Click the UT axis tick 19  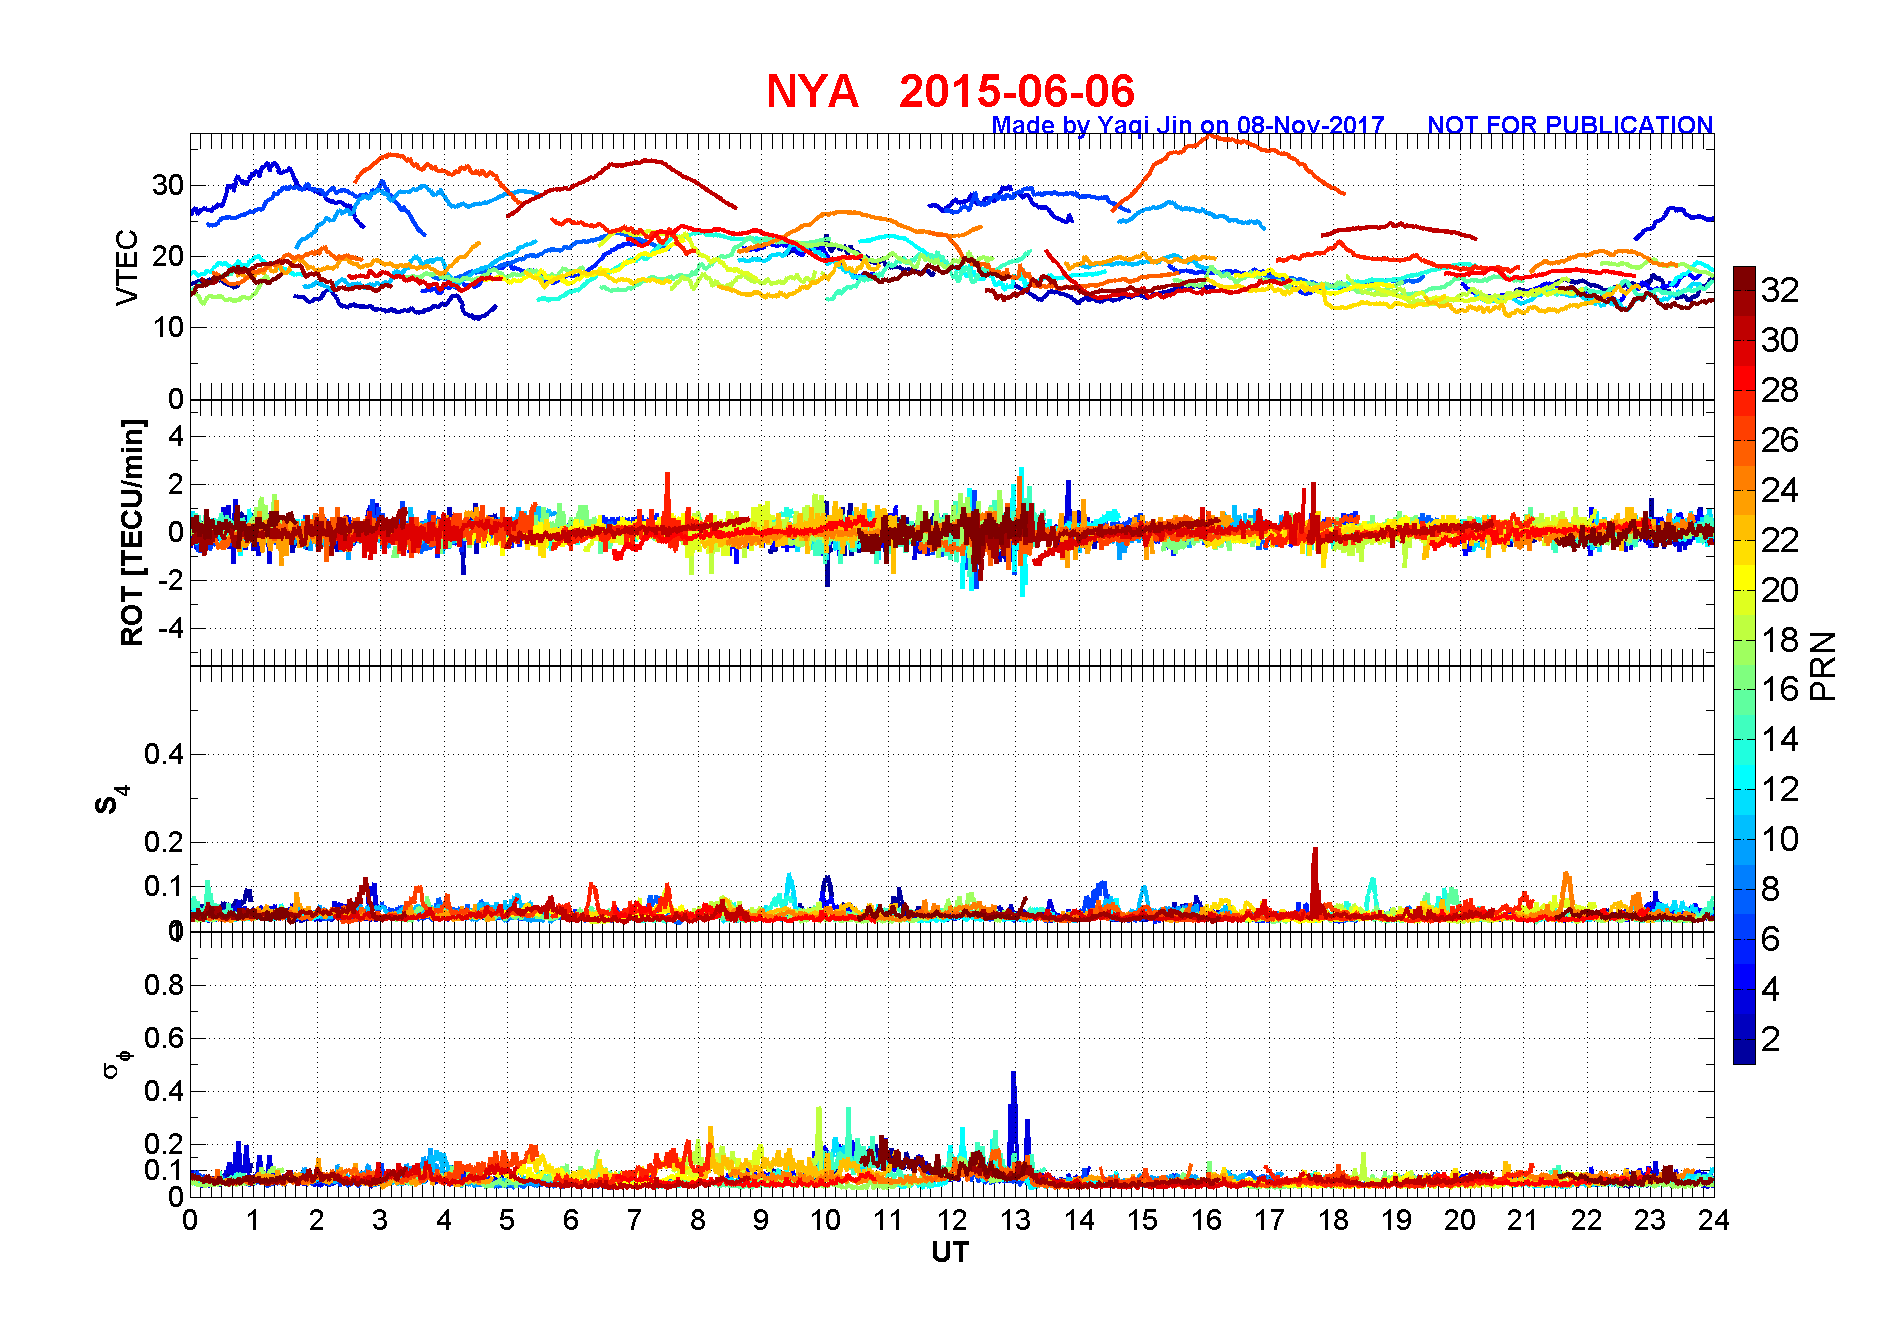(x=1396, y=1220)
